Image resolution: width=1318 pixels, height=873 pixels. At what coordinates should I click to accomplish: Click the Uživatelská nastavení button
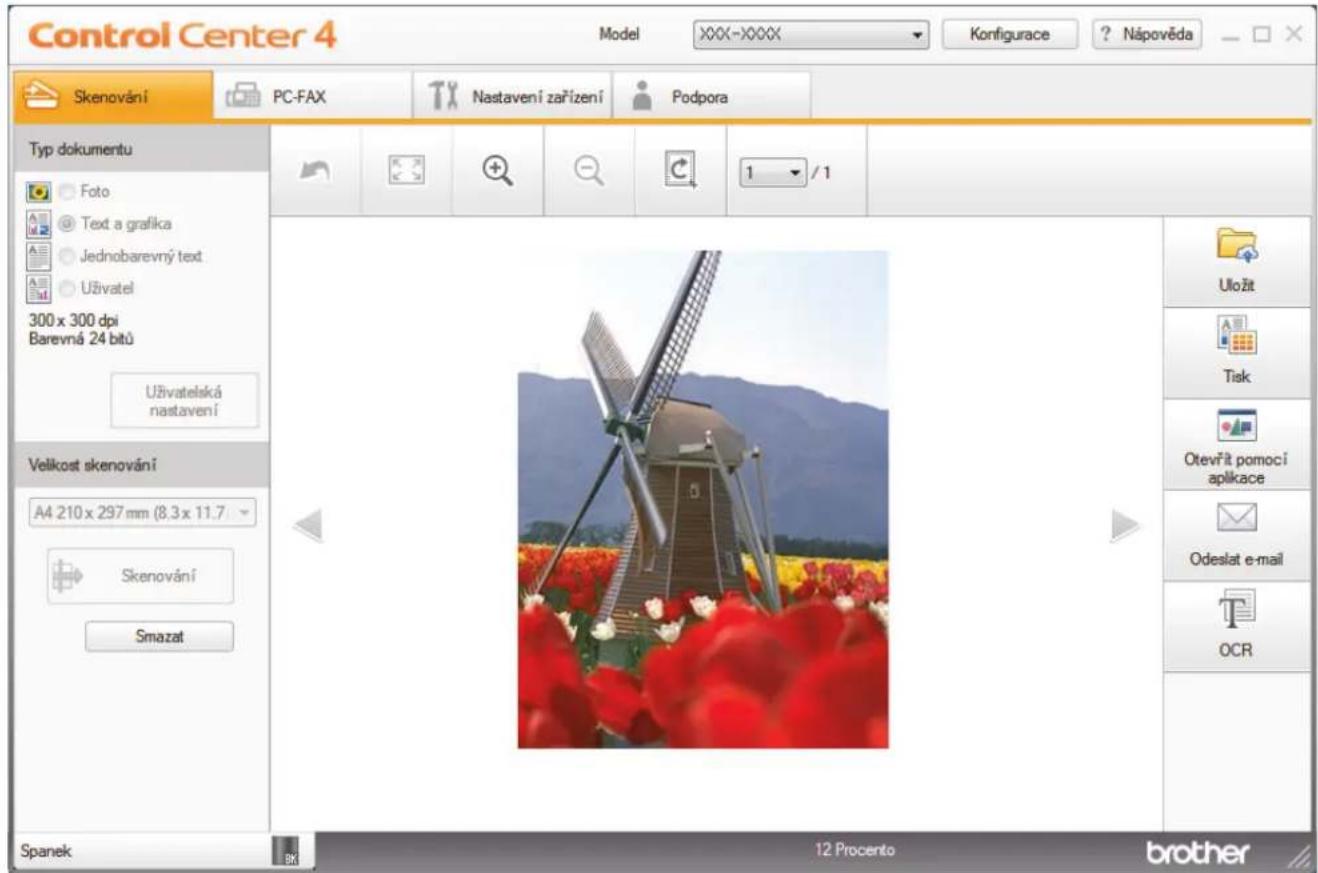183,401
